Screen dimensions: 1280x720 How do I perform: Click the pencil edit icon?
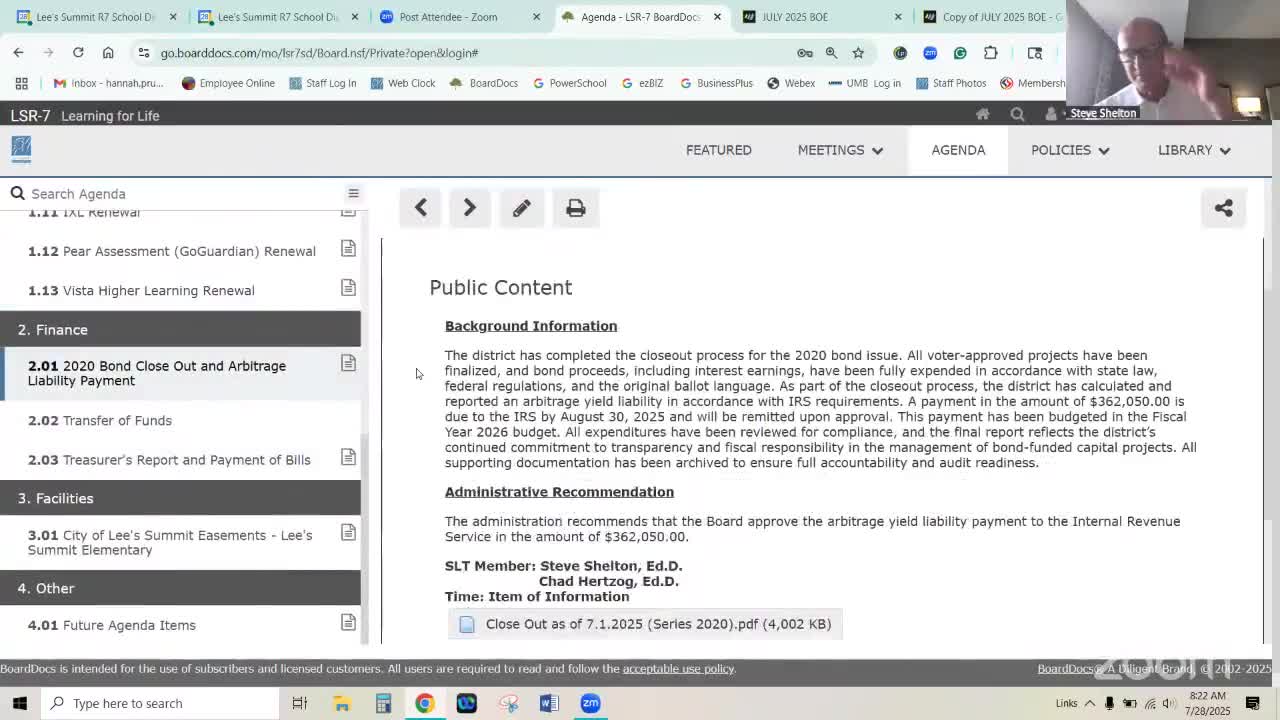click(x=522, y=208)
